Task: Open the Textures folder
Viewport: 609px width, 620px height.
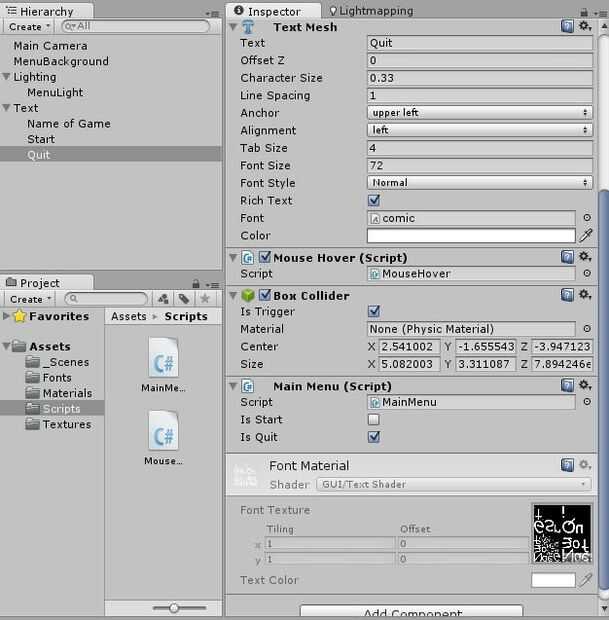Action: [x=66, y=424]
